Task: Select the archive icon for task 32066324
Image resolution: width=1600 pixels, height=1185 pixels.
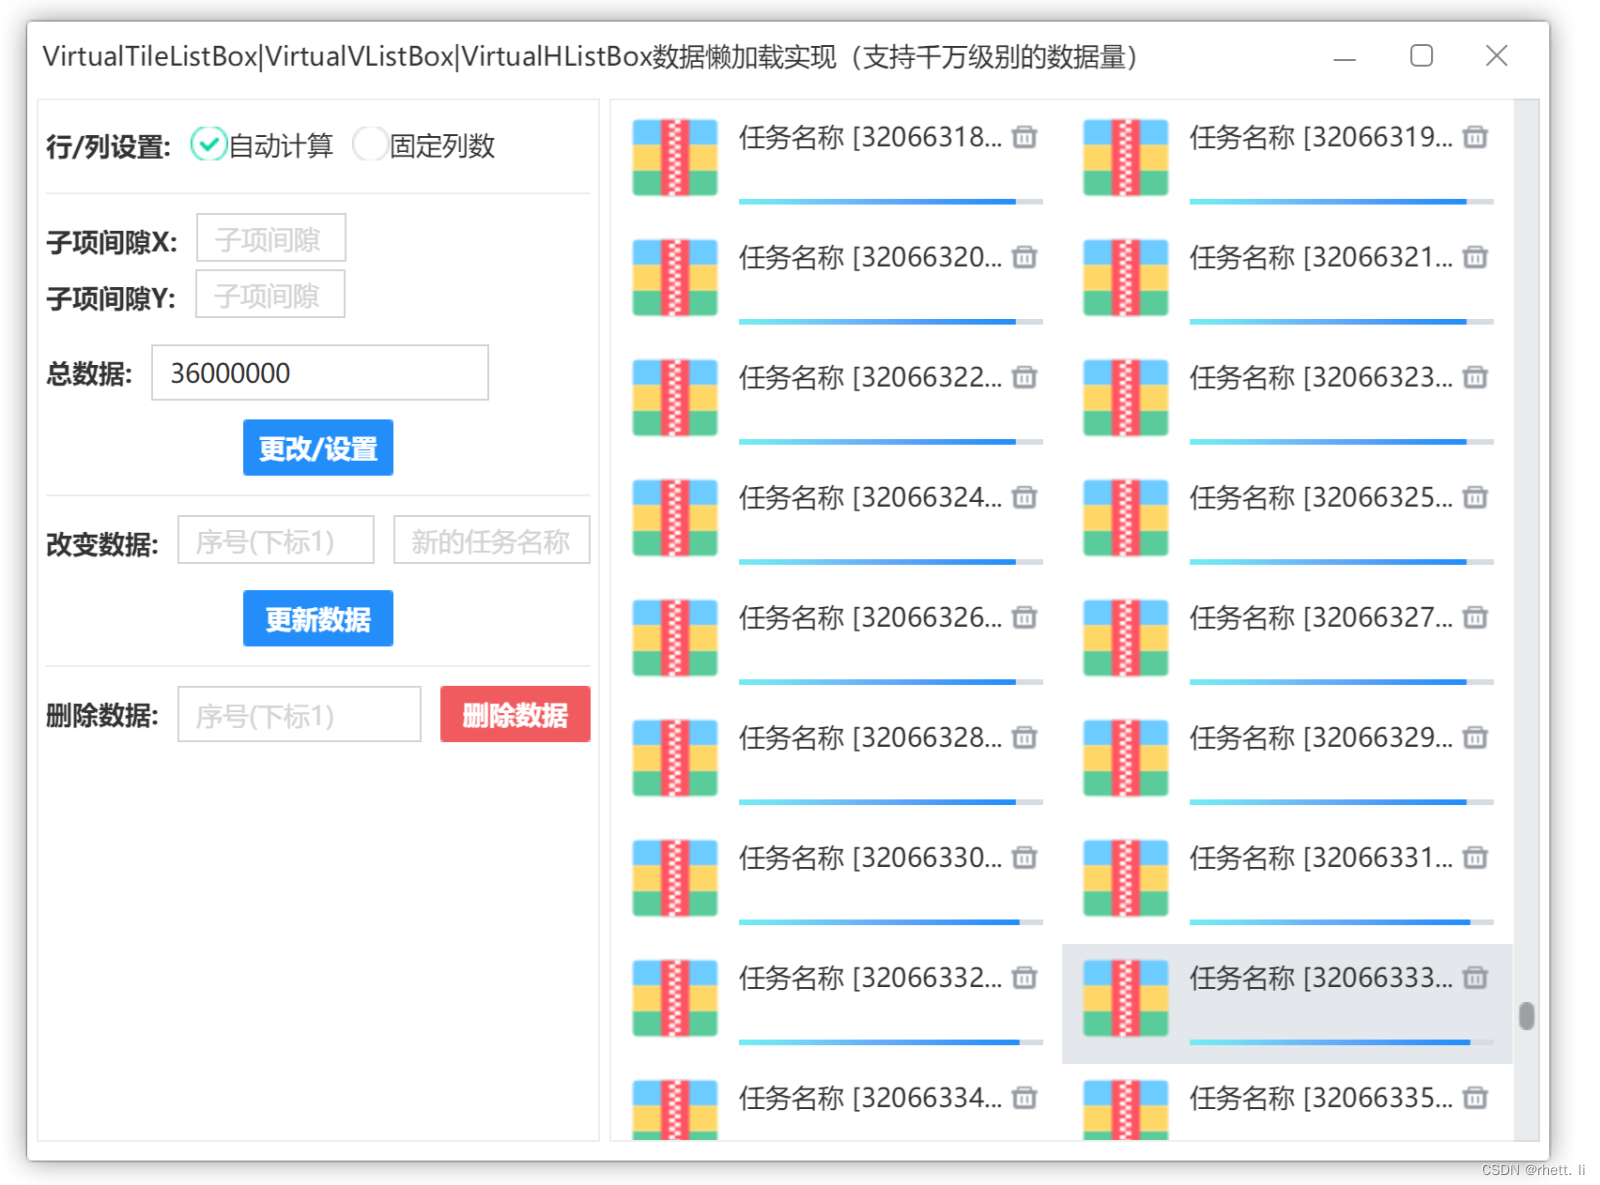Action: 675,517
